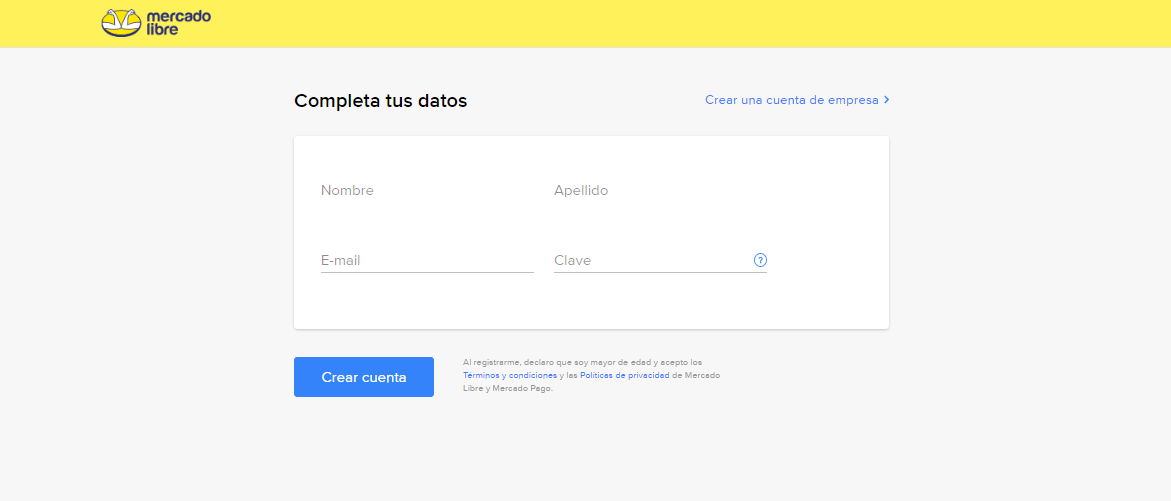Viewport: 1171px width, 501px height.
Task: Click into the E-mail field
Action: point(427,260)
